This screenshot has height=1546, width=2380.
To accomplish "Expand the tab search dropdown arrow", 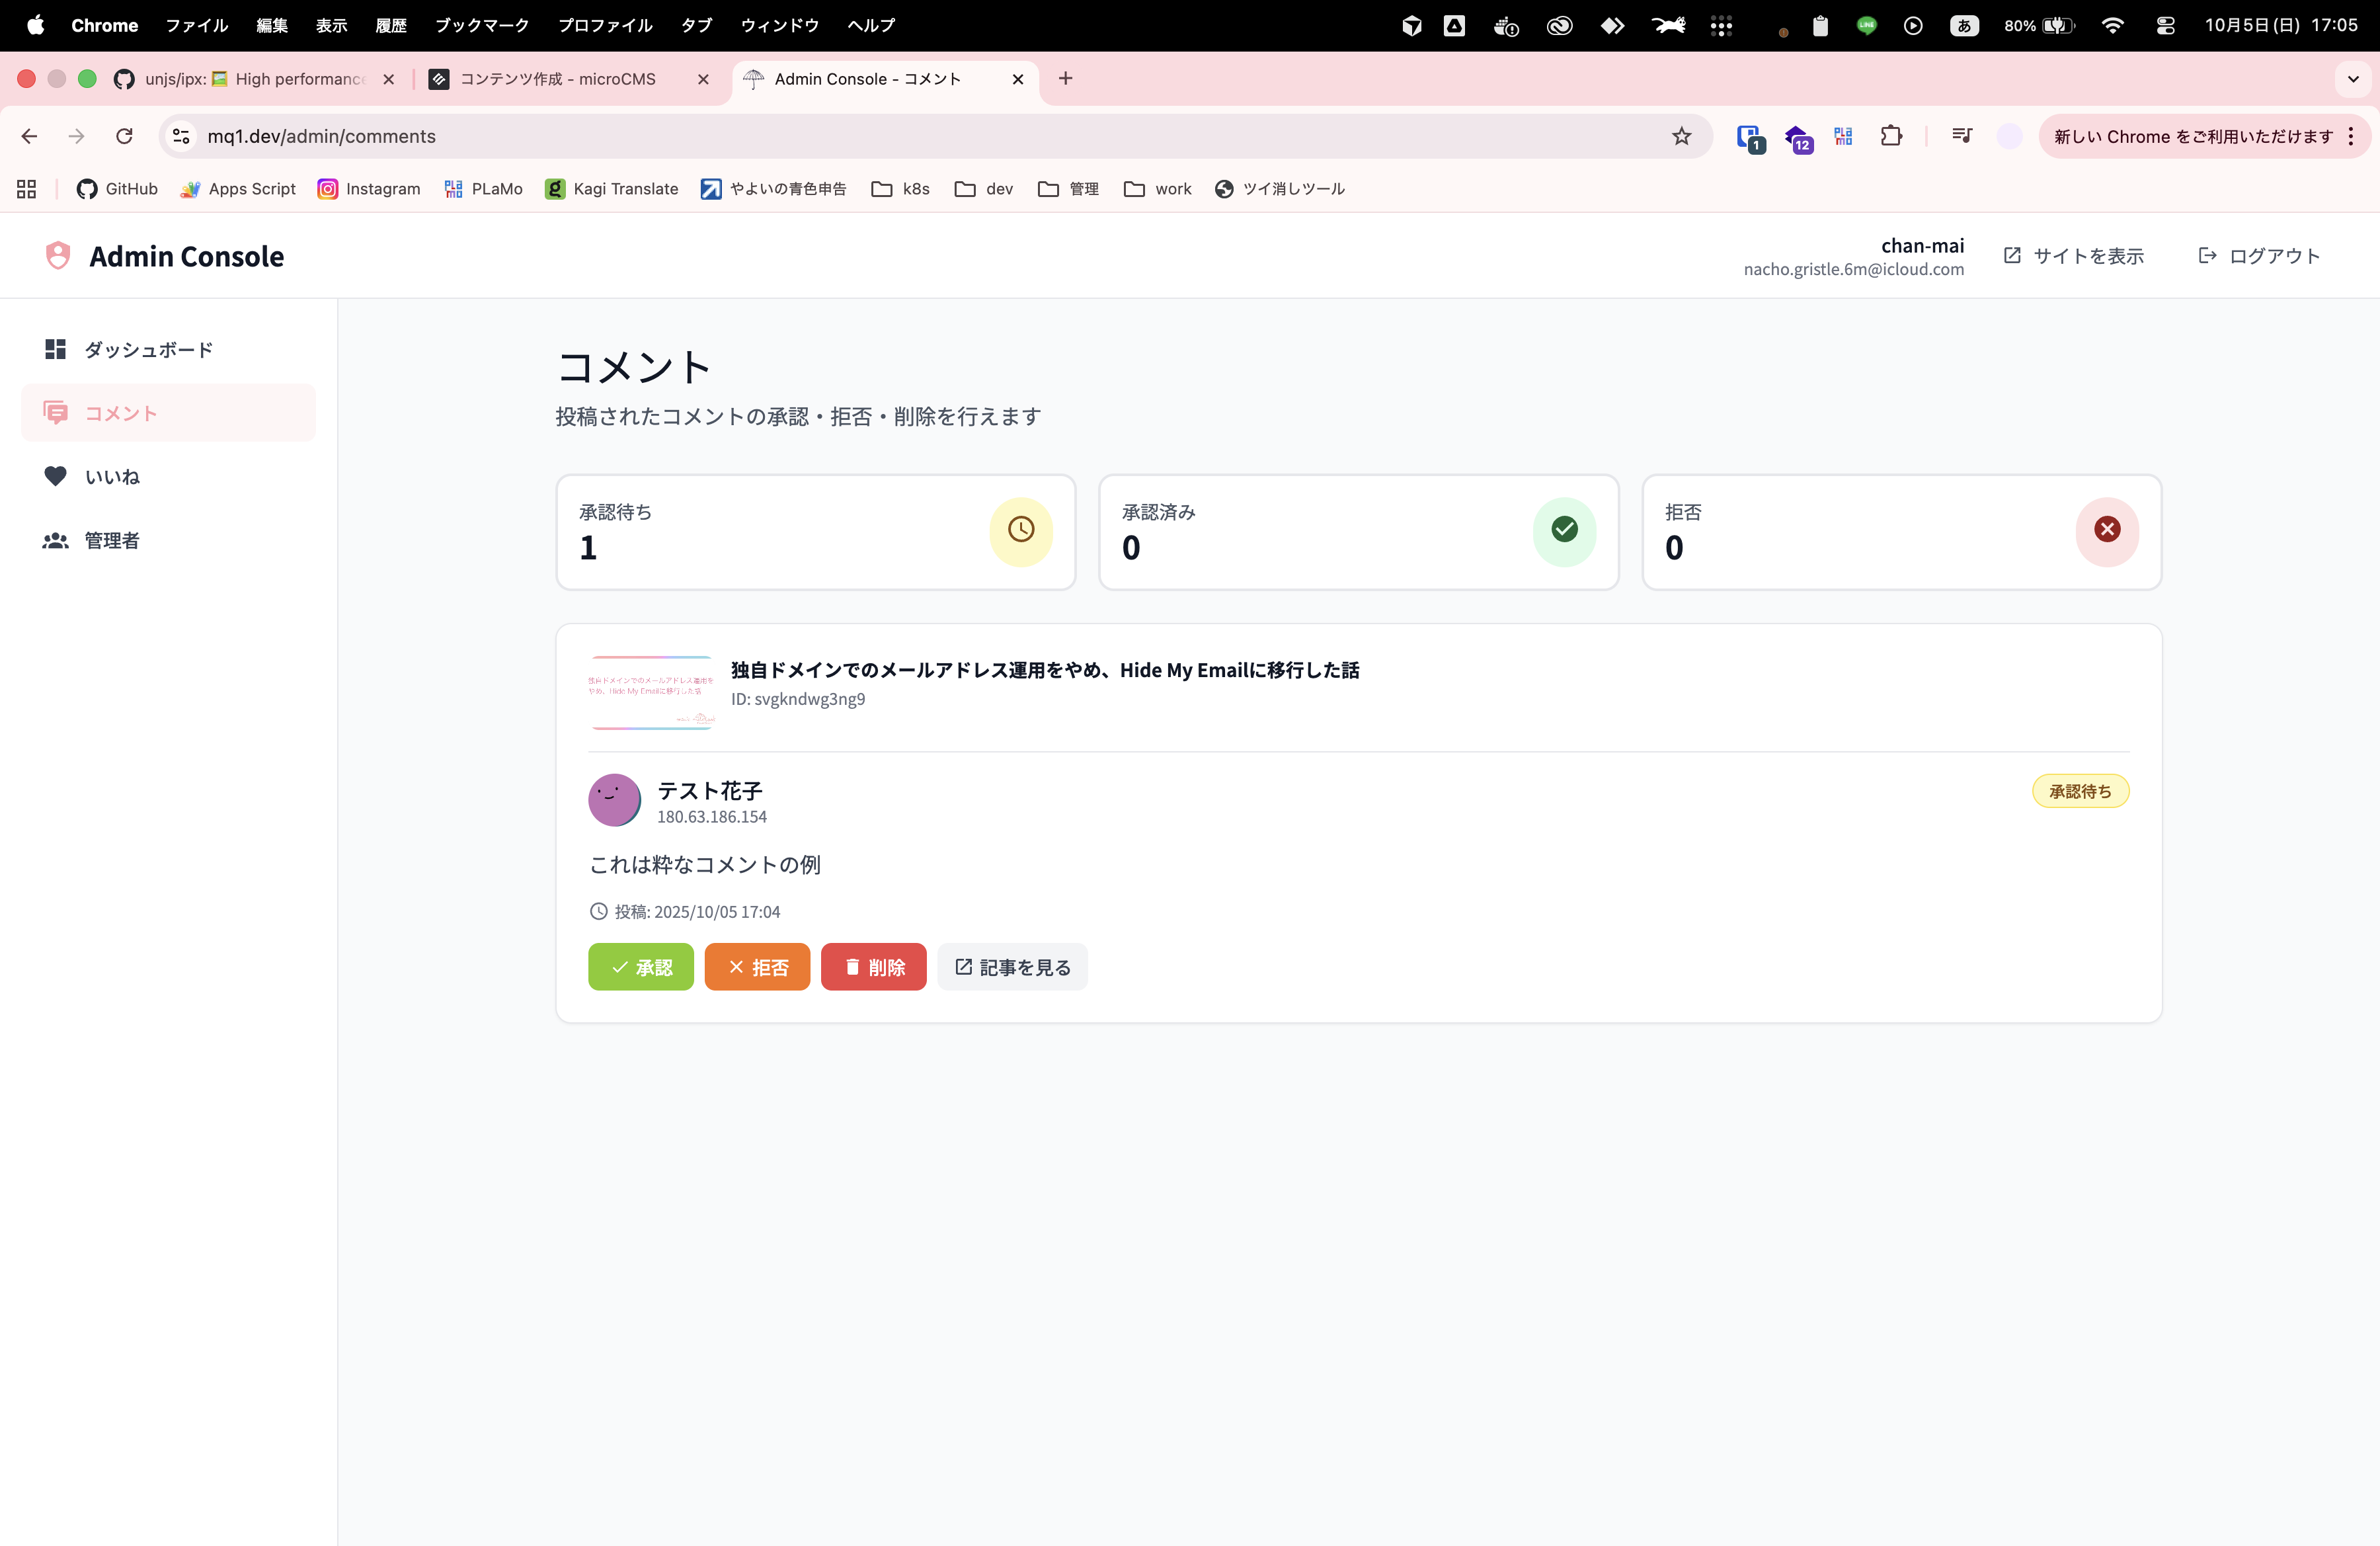I will point(2352,79).
